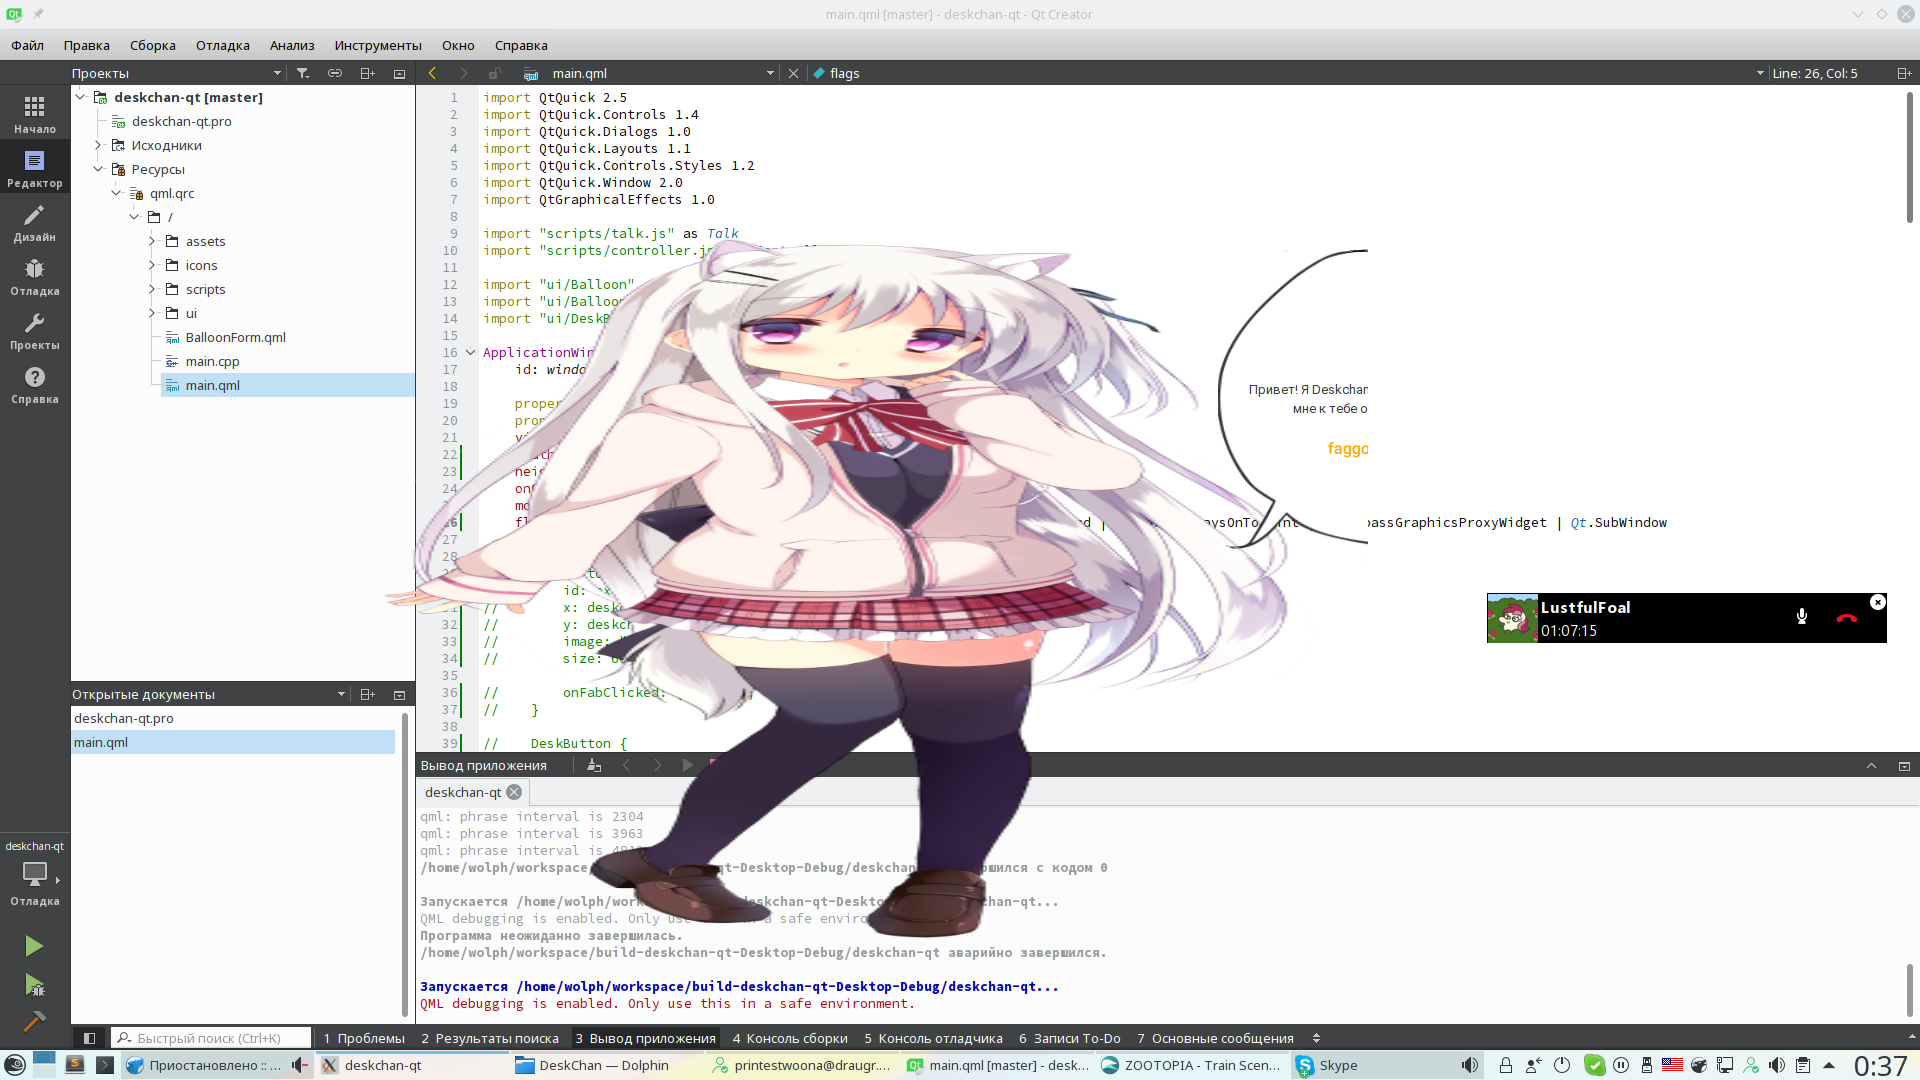Viewport: 1920px width, 1080px height.
Task: Close the main.qml document
Action: [793, 73]
